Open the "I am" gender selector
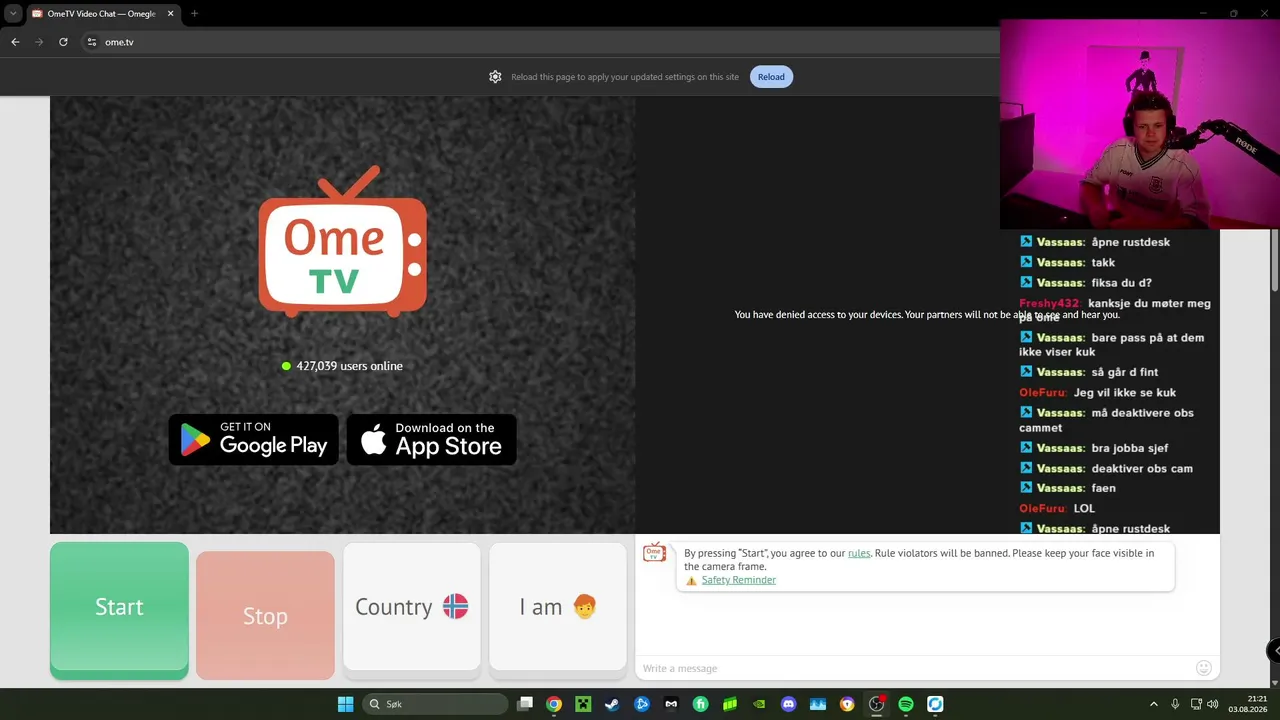The width and height of the screenshot is (1280, 720). point(558,607)
